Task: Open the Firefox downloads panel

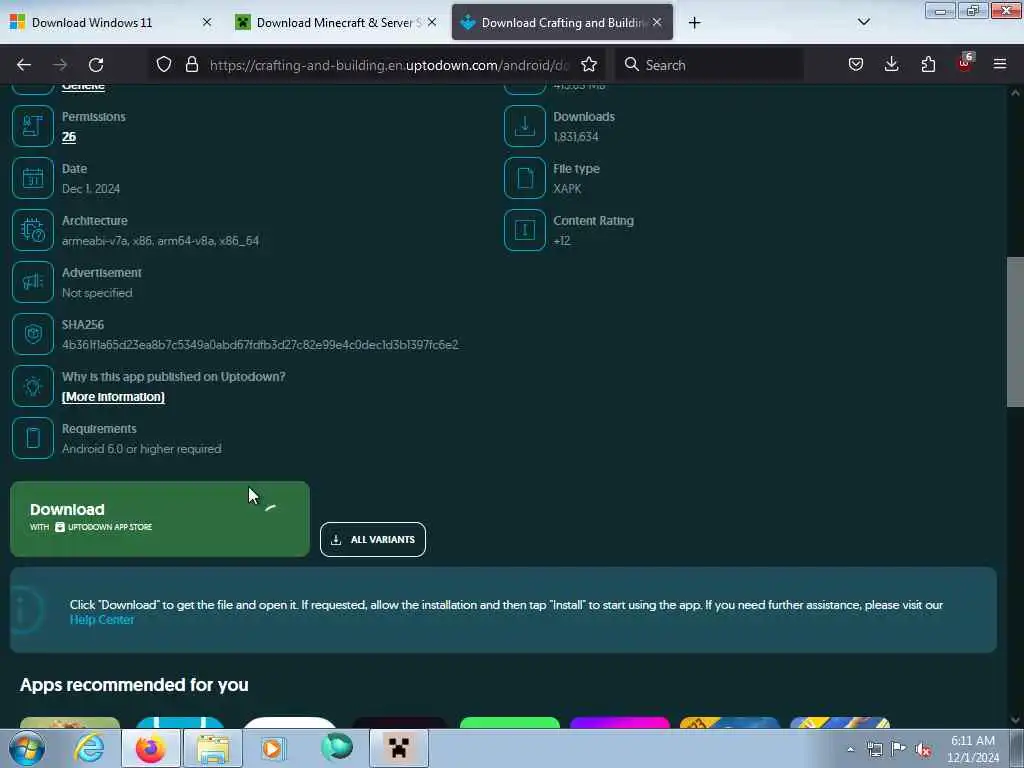Action: pyautogui.click(x=891, y=64)
